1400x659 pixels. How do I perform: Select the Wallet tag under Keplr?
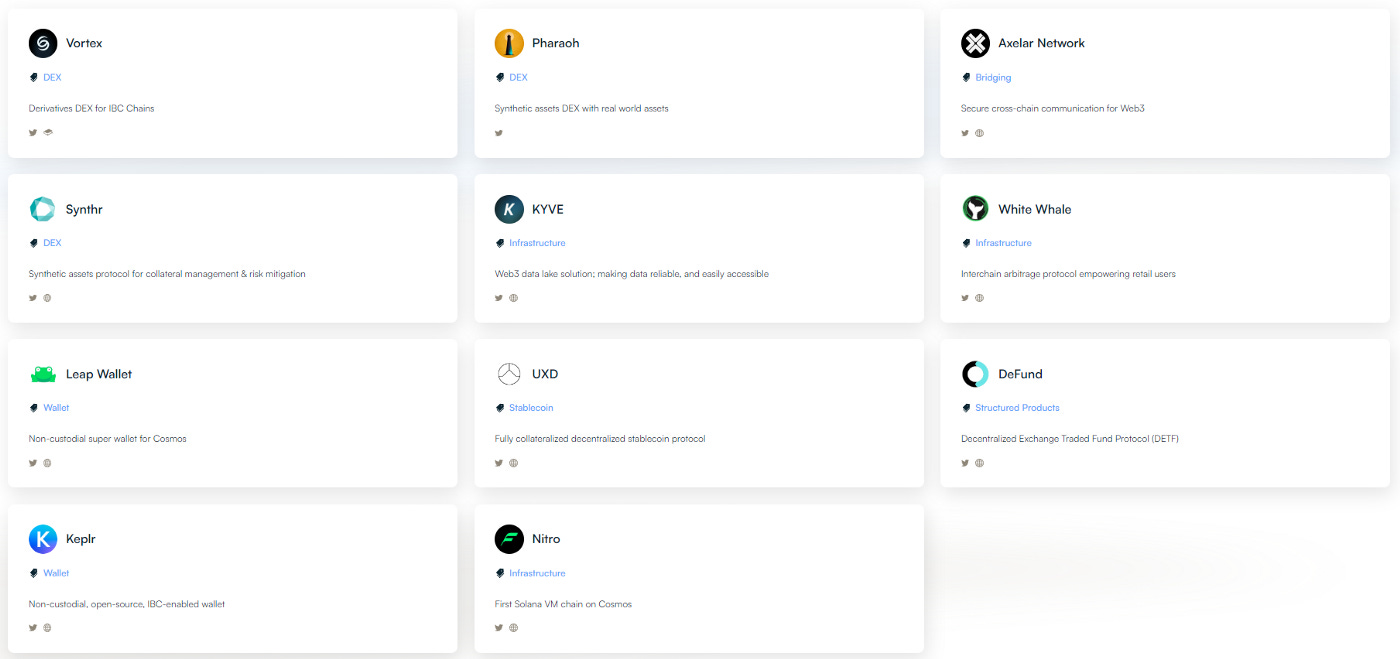tap(55, 572)
